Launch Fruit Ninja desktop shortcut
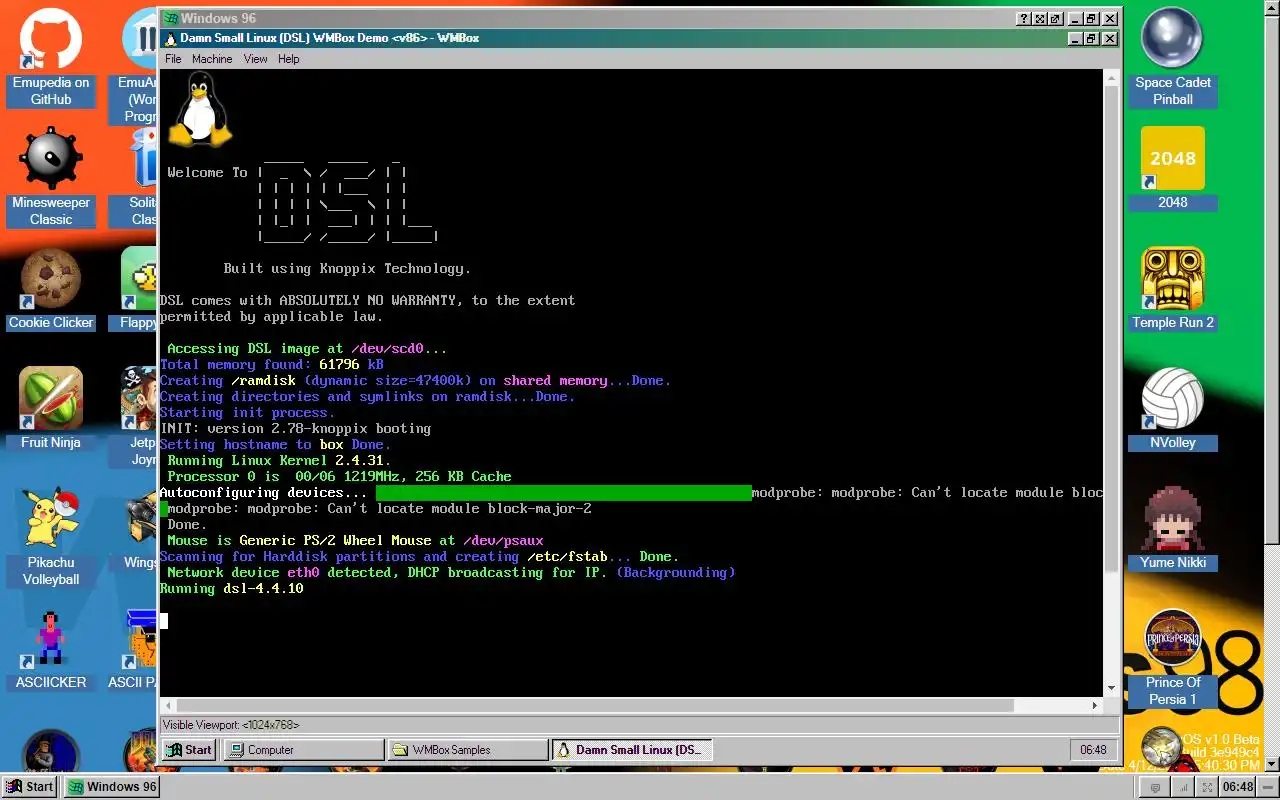The height and width of the screenshot is (800, 1280). point(50,408)
